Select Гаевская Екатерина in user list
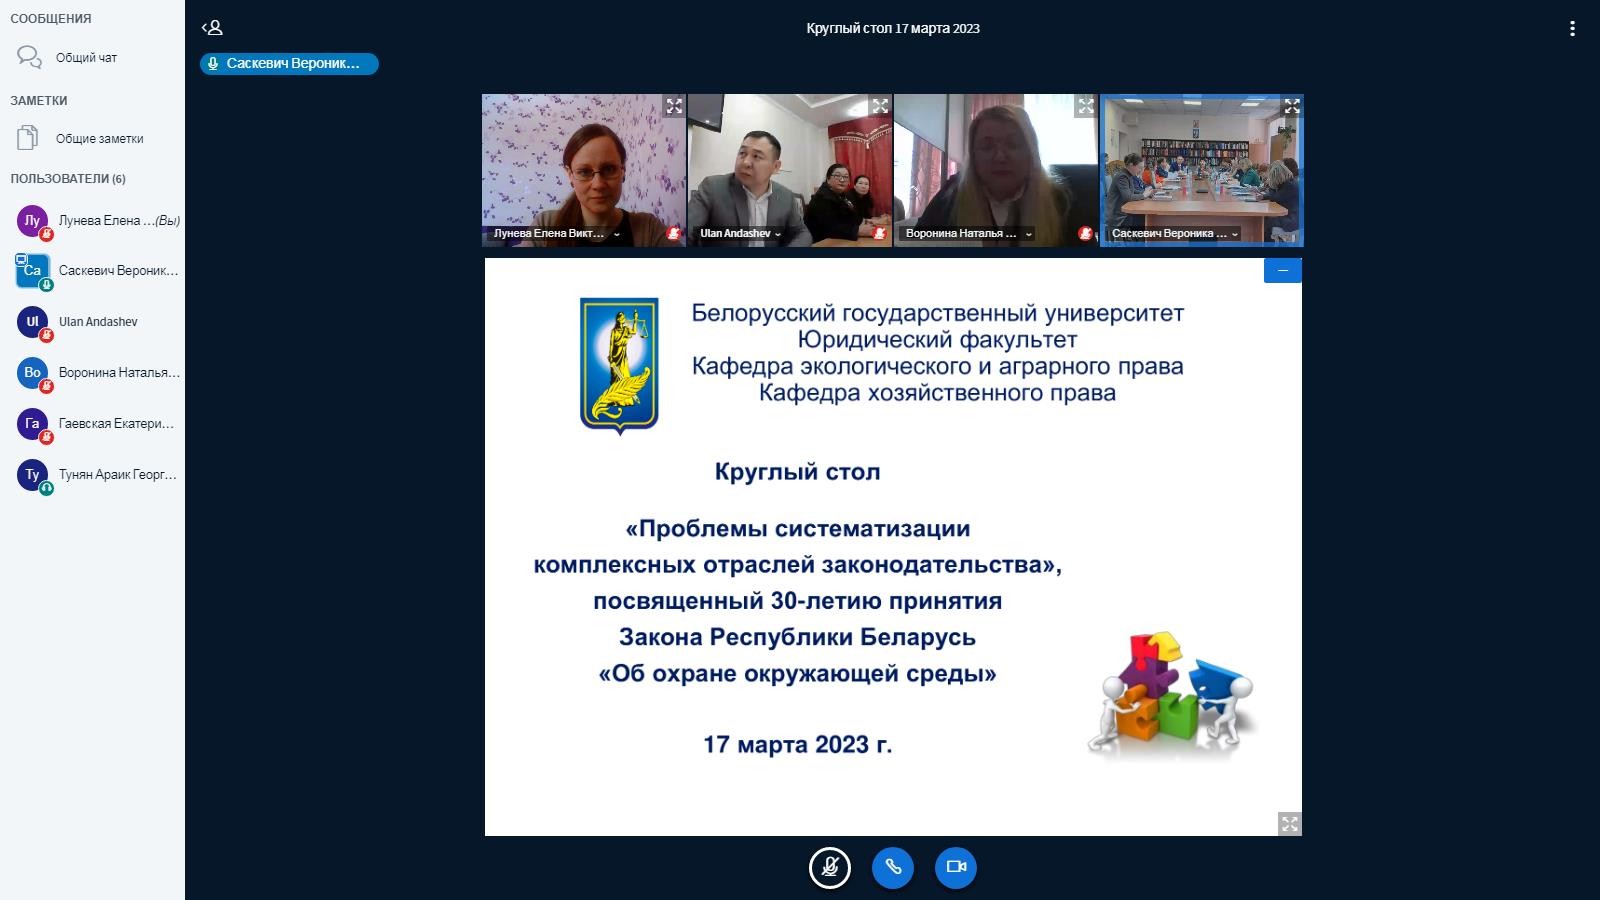Viewport: 1600px width, 900px height. [x=115, y=424]
